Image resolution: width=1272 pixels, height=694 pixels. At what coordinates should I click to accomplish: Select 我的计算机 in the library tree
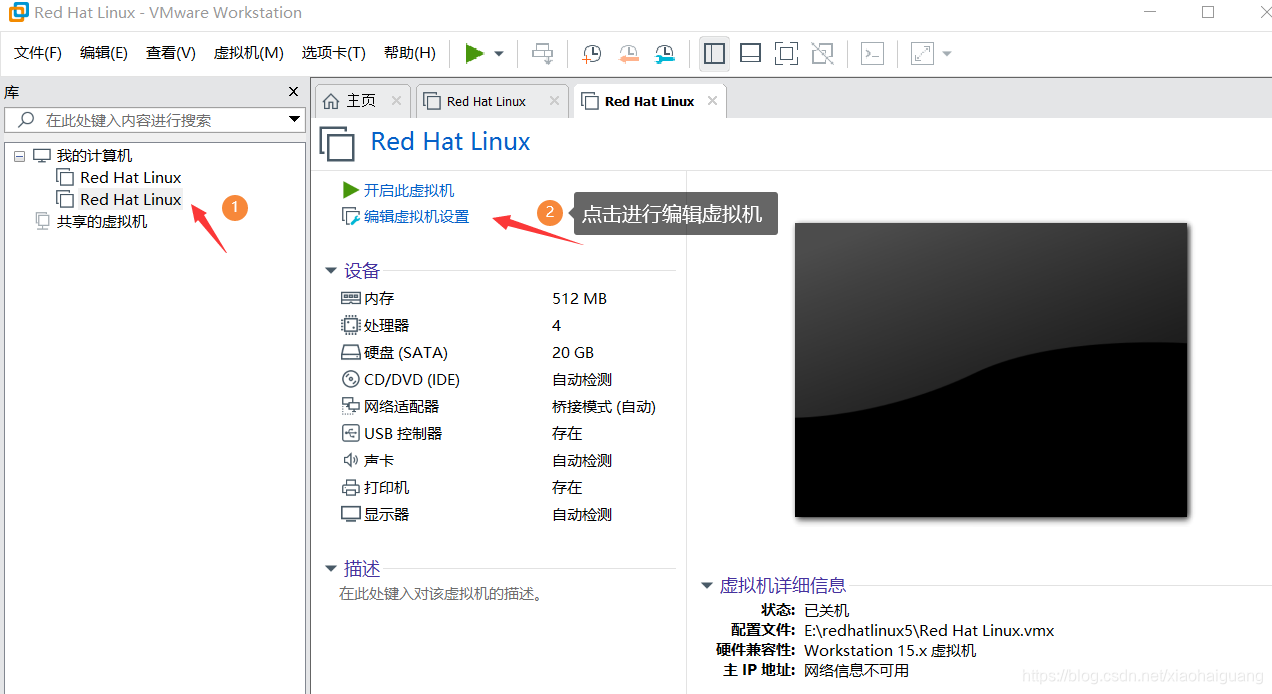[94, 156]
